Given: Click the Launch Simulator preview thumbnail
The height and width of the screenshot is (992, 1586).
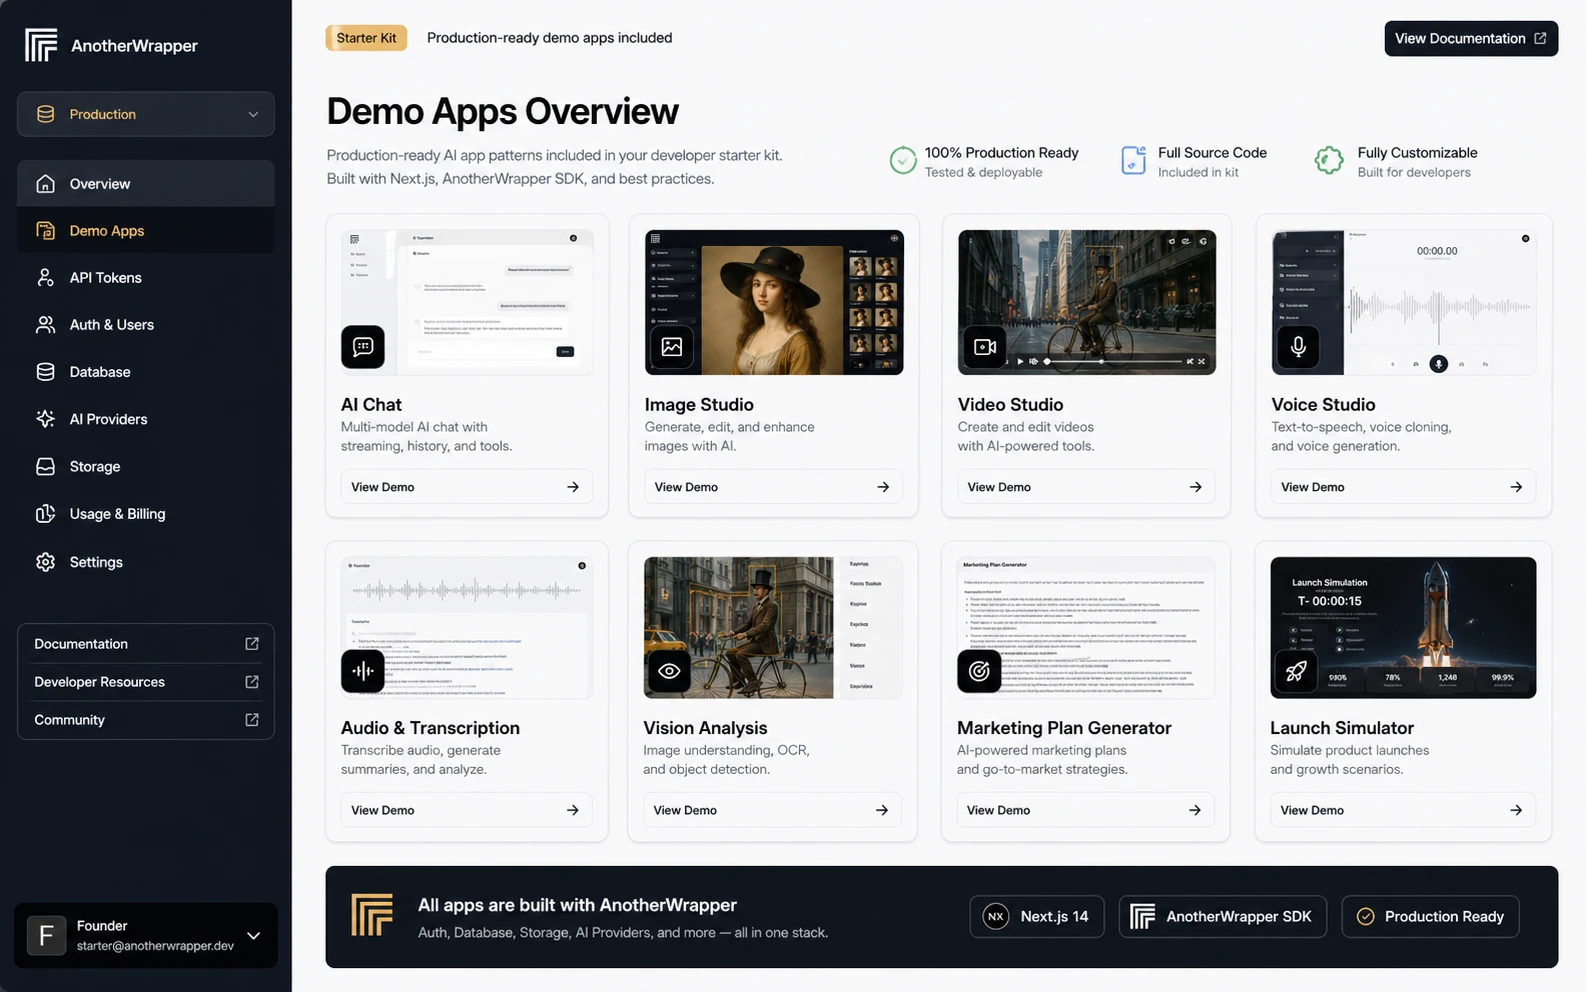Looking at the screenshot, I should [1403, 627].
